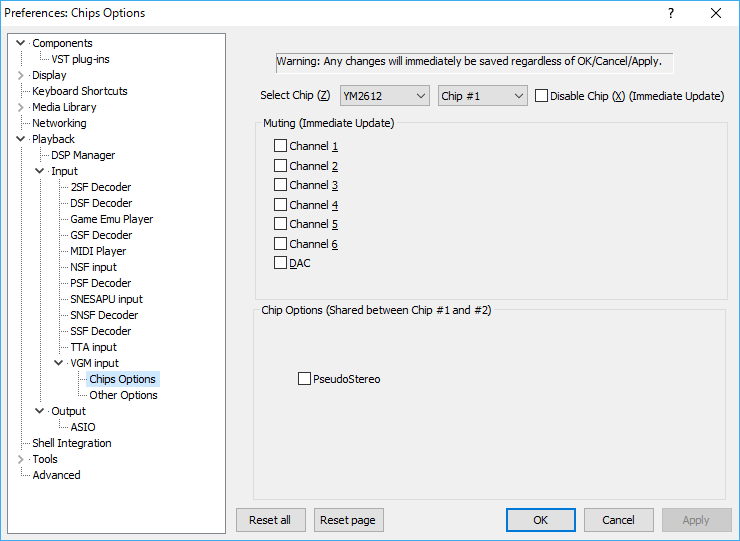Viewport: 740px width, 541px height.
Task: Confirm with the OK button
Action: point(541,520)
